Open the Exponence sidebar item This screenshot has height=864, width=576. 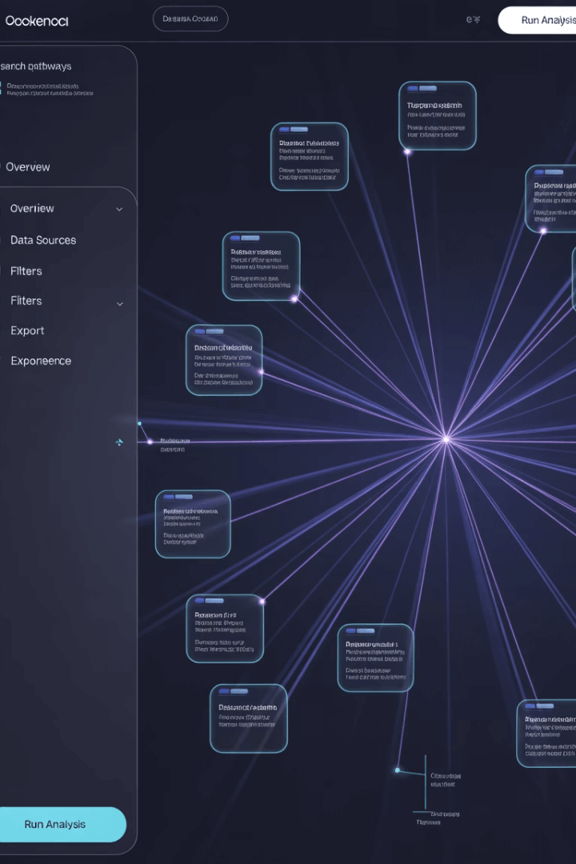(x=41, y=361)
